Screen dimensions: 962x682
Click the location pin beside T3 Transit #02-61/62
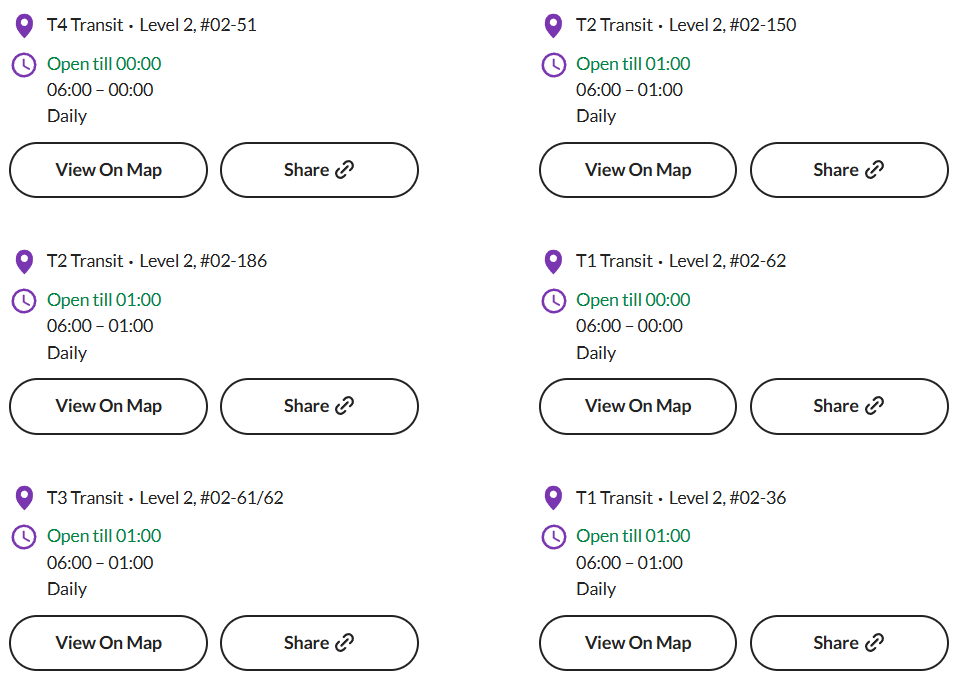24,498
